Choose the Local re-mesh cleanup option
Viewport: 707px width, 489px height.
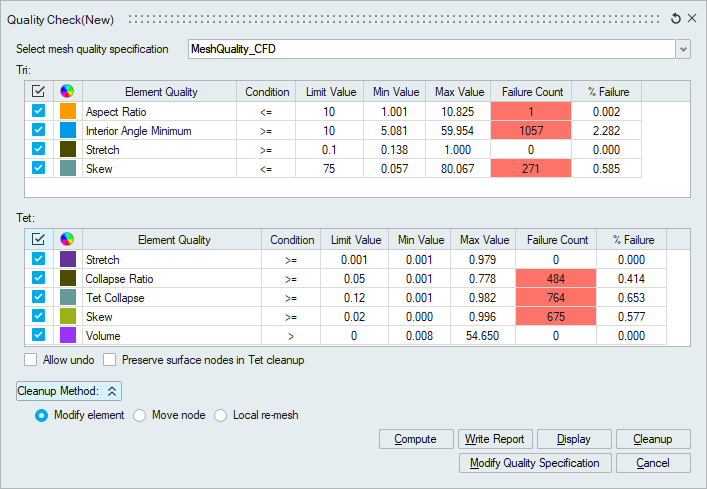coord(221,415)
